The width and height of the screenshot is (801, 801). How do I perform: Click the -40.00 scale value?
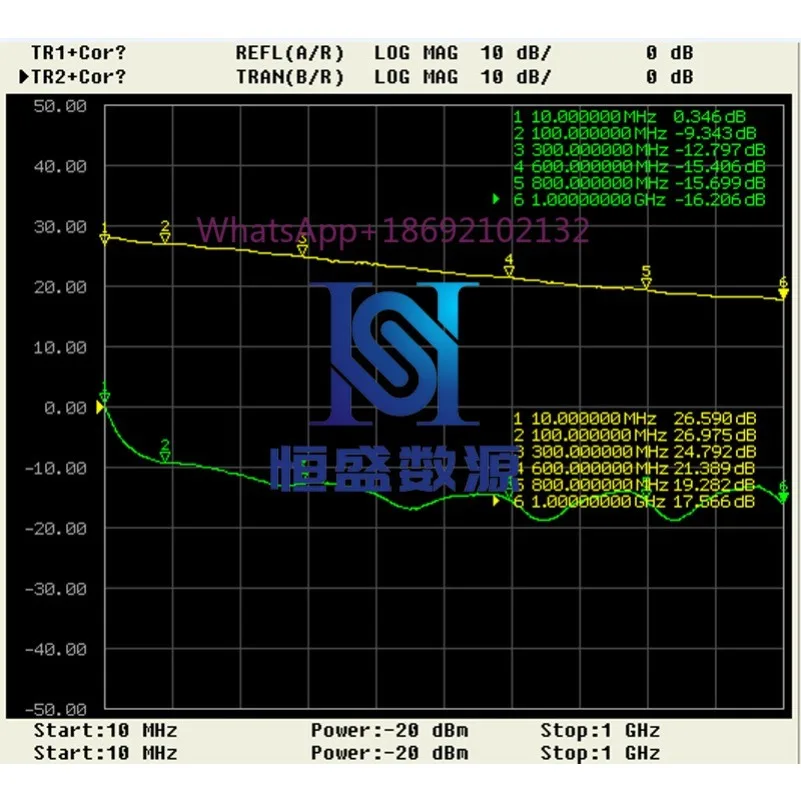[x=56, y=650]
